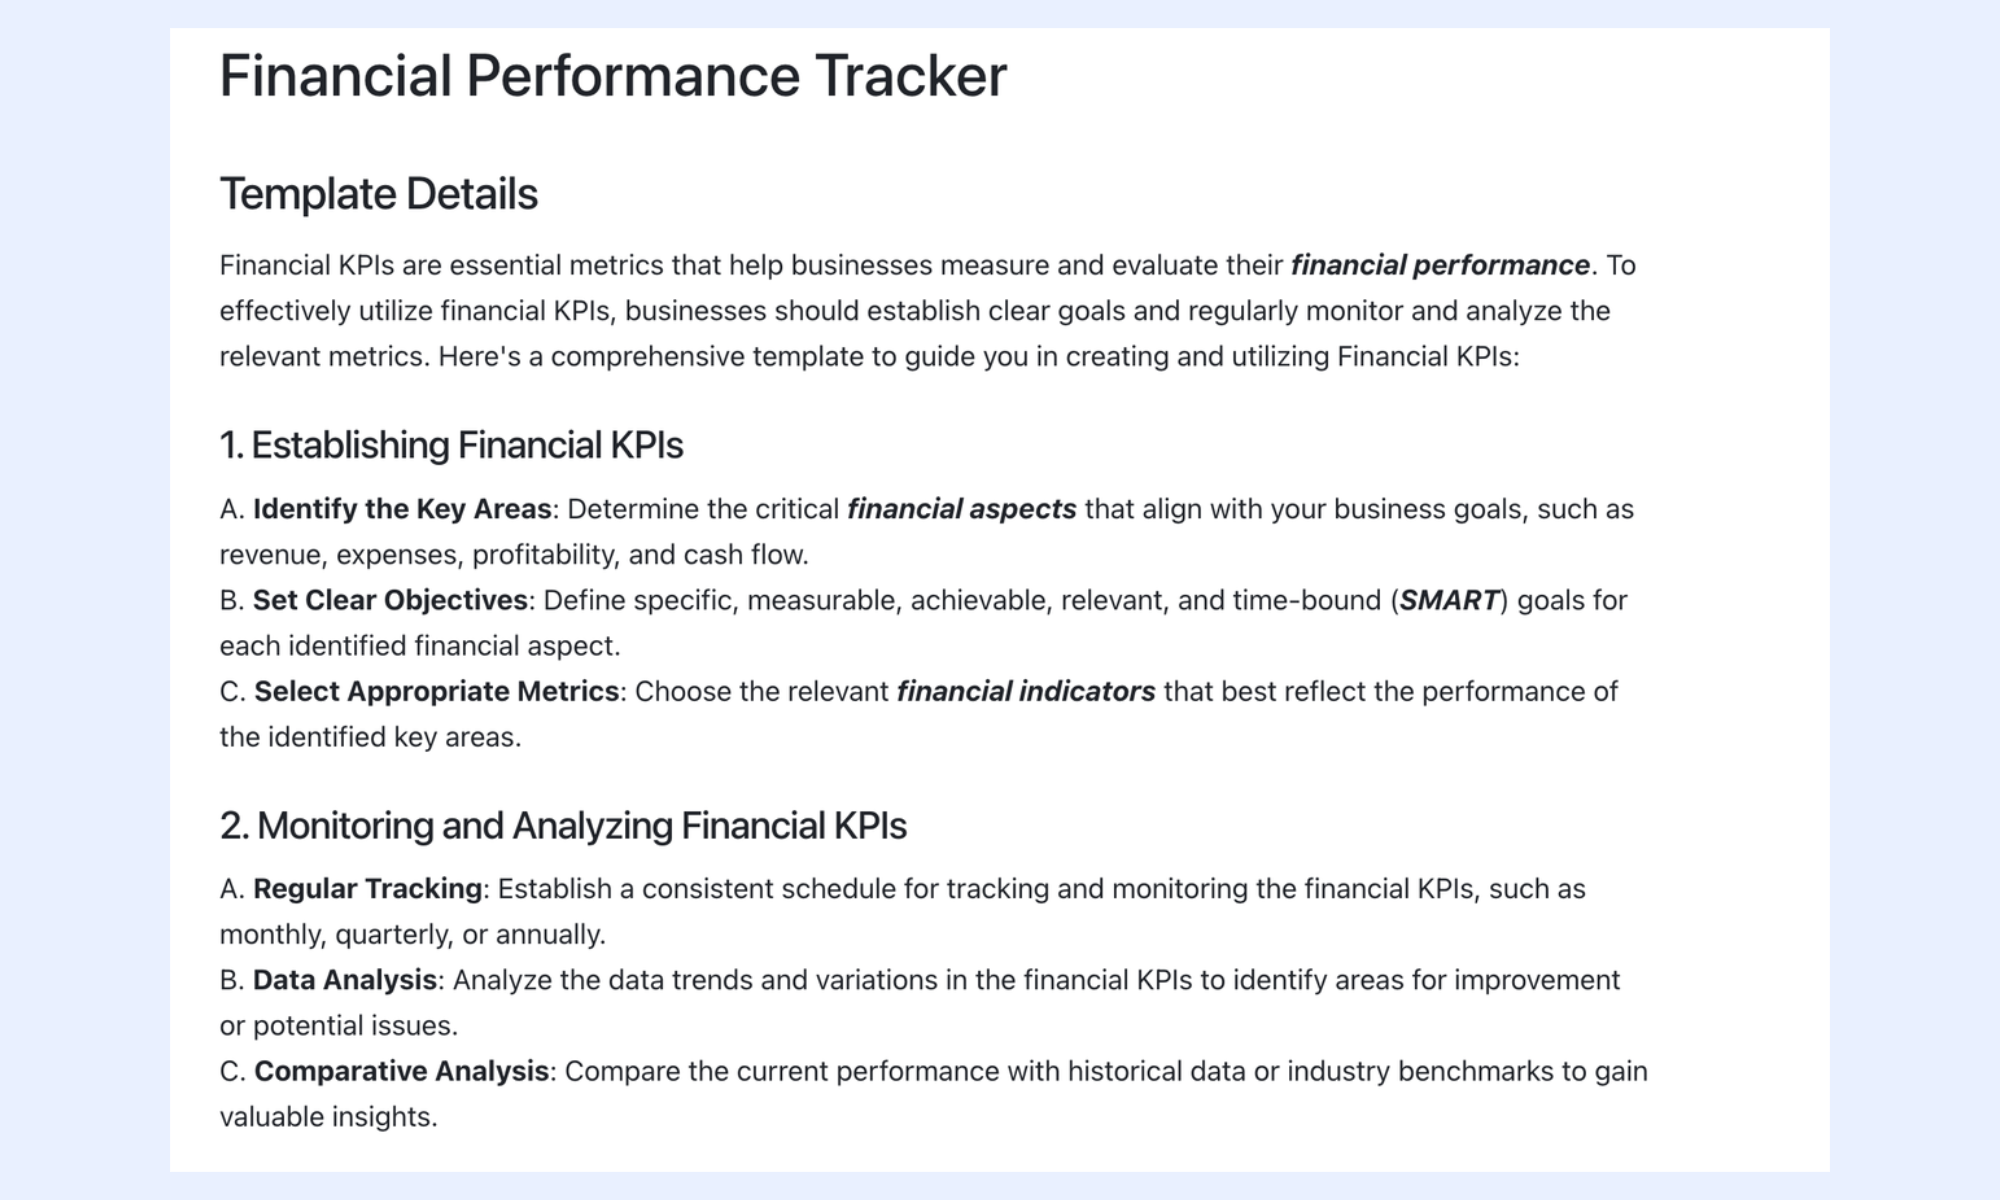This screenshot has height=1200, width=2000.
Task: Click the 'monthly, quarterly, or annually.' line
Action: (x=413, y=935)
